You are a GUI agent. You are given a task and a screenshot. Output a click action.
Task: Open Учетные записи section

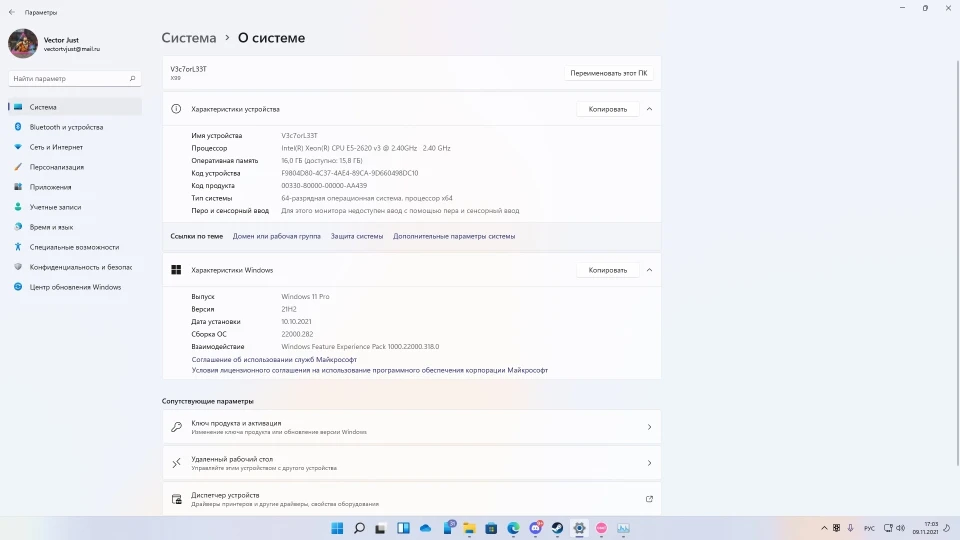[x=75, y=207]
